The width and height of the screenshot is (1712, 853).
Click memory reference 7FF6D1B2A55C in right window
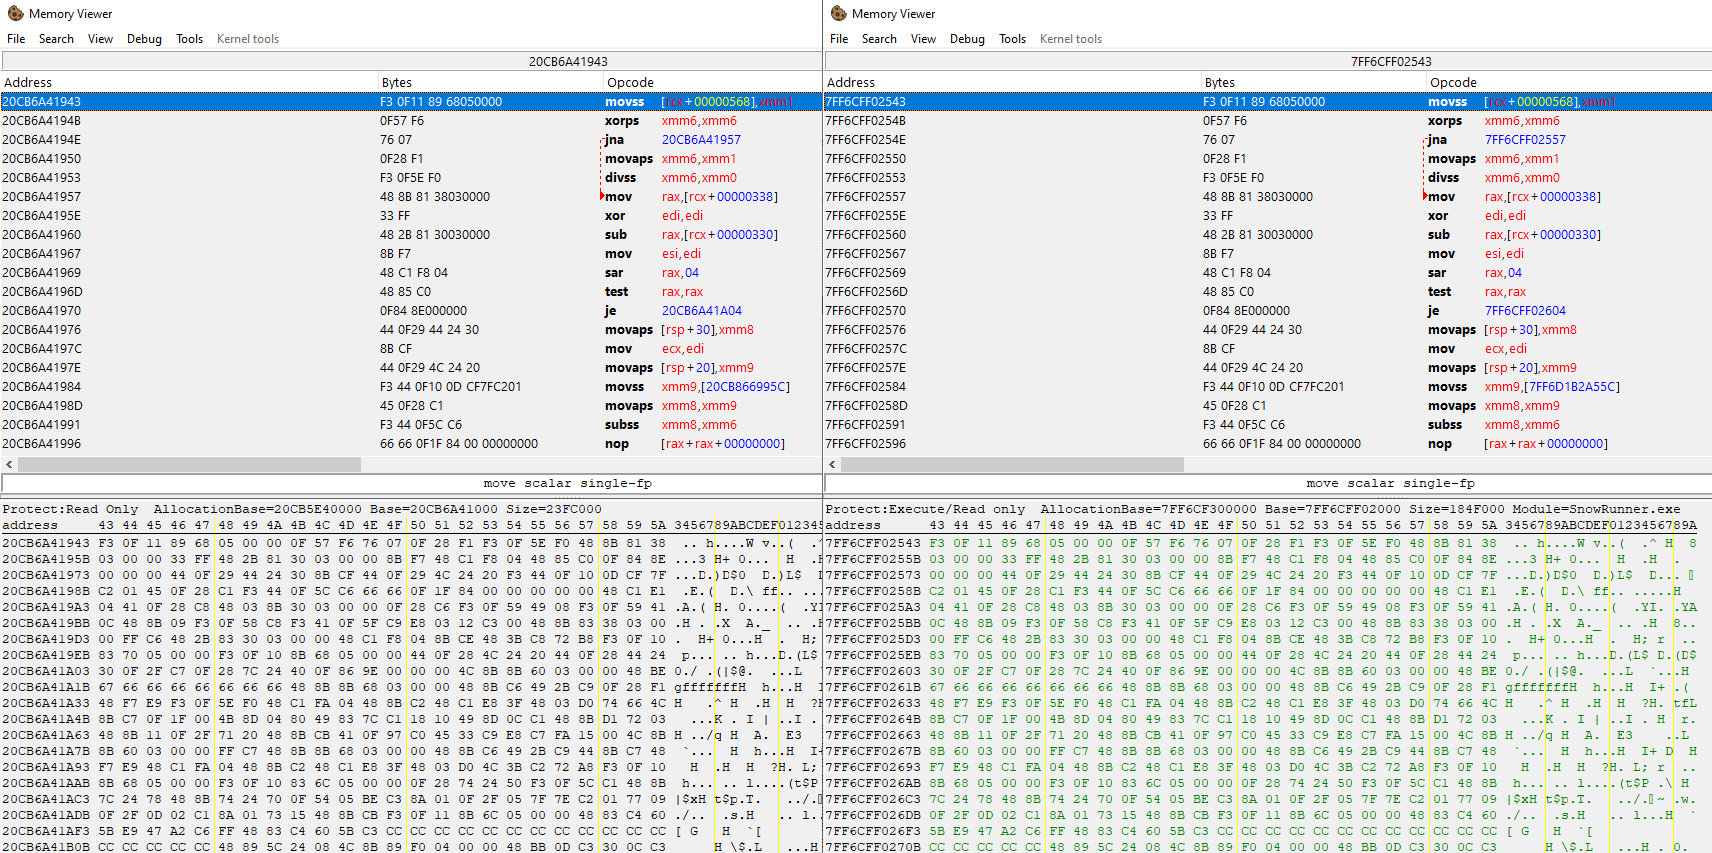tap(1571, 386)
